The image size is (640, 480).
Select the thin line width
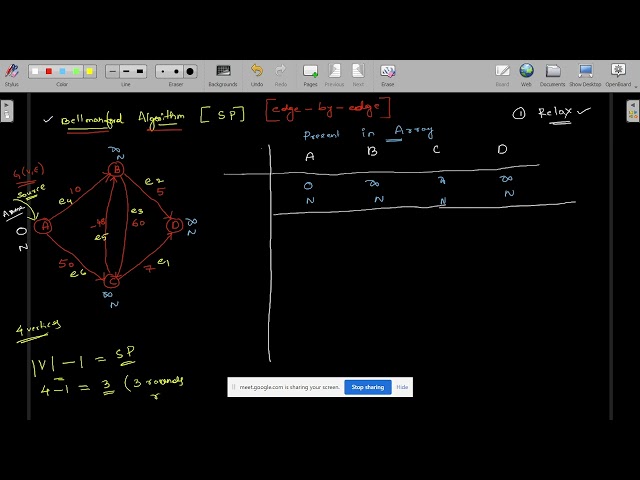(x=113, y=71)
